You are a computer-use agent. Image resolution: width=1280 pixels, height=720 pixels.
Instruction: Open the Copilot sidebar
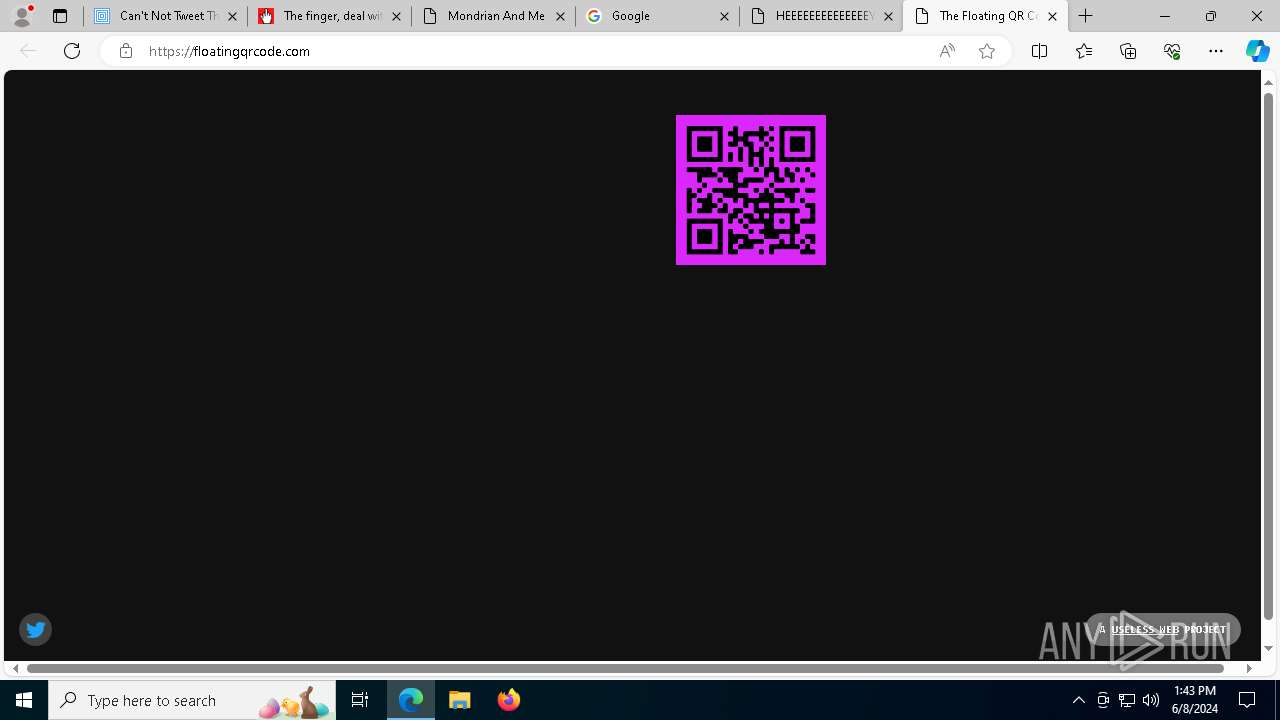pos(1258,51)
